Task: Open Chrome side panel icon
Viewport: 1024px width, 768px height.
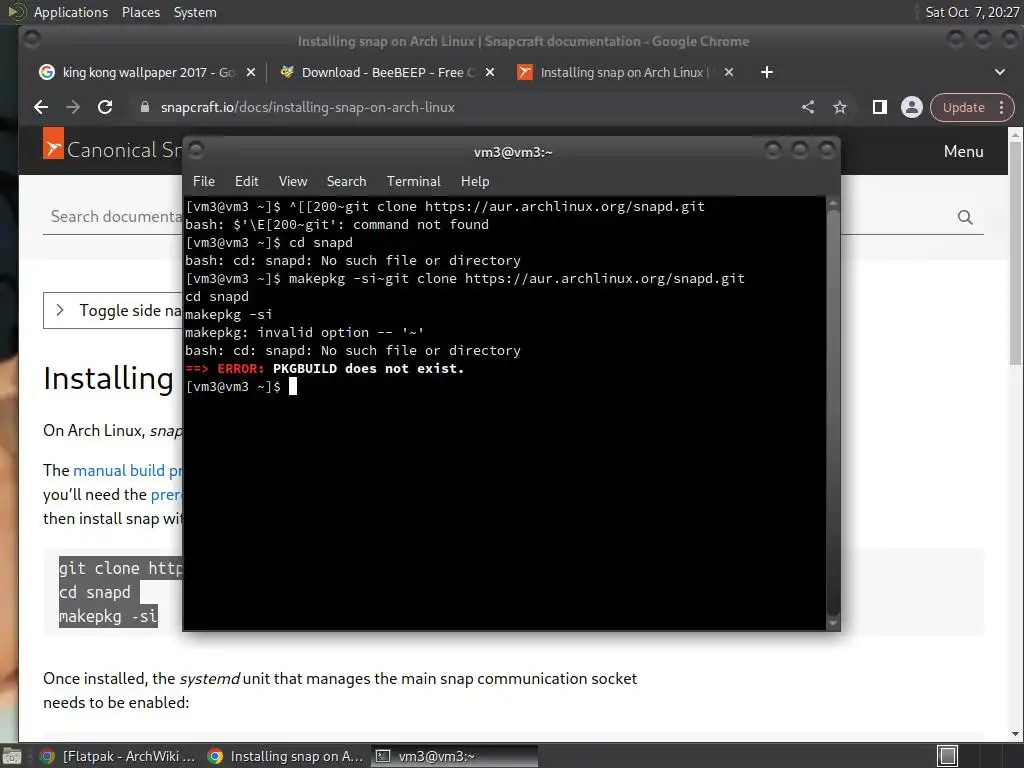Action: tap(880, 107)
